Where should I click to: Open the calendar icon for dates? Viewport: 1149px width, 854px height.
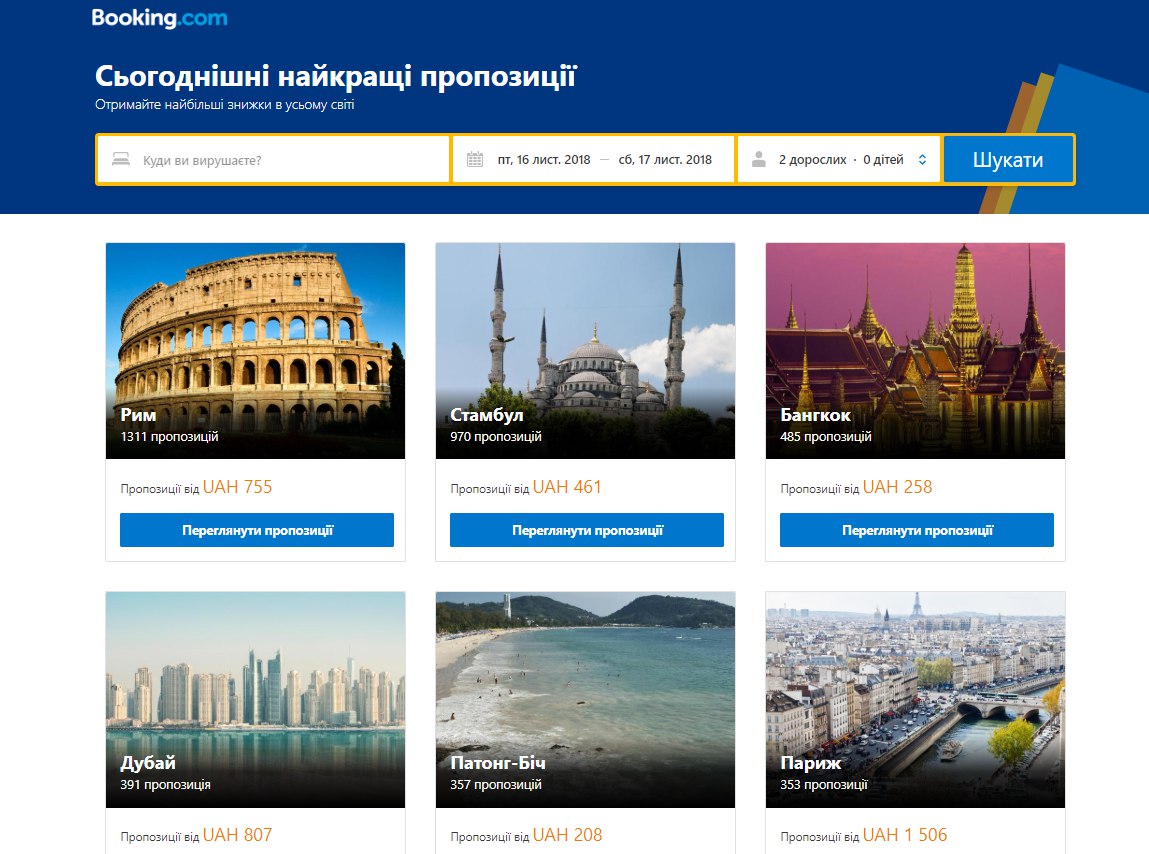coord(475,159)
